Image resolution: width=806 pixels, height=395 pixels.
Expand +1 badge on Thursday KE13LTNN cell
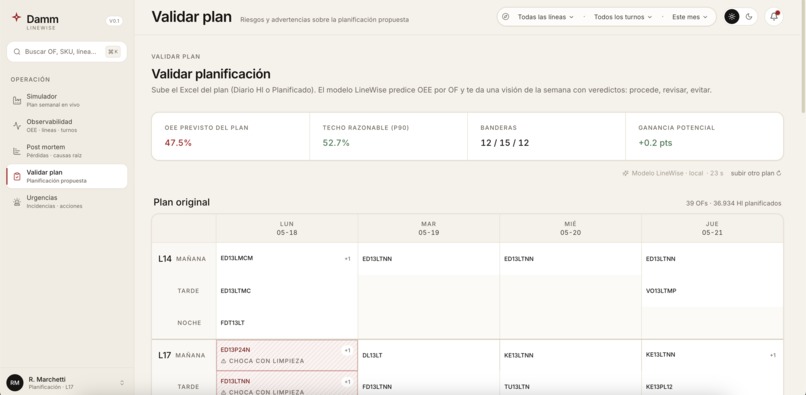[x=773, y=355]
